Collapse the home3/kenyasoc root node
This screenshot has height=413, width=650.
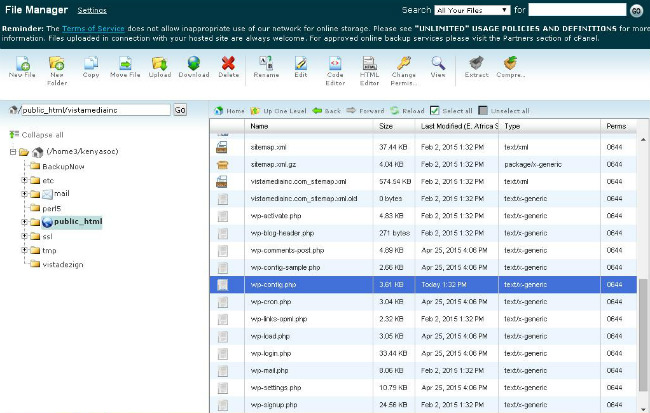point(12,152)
